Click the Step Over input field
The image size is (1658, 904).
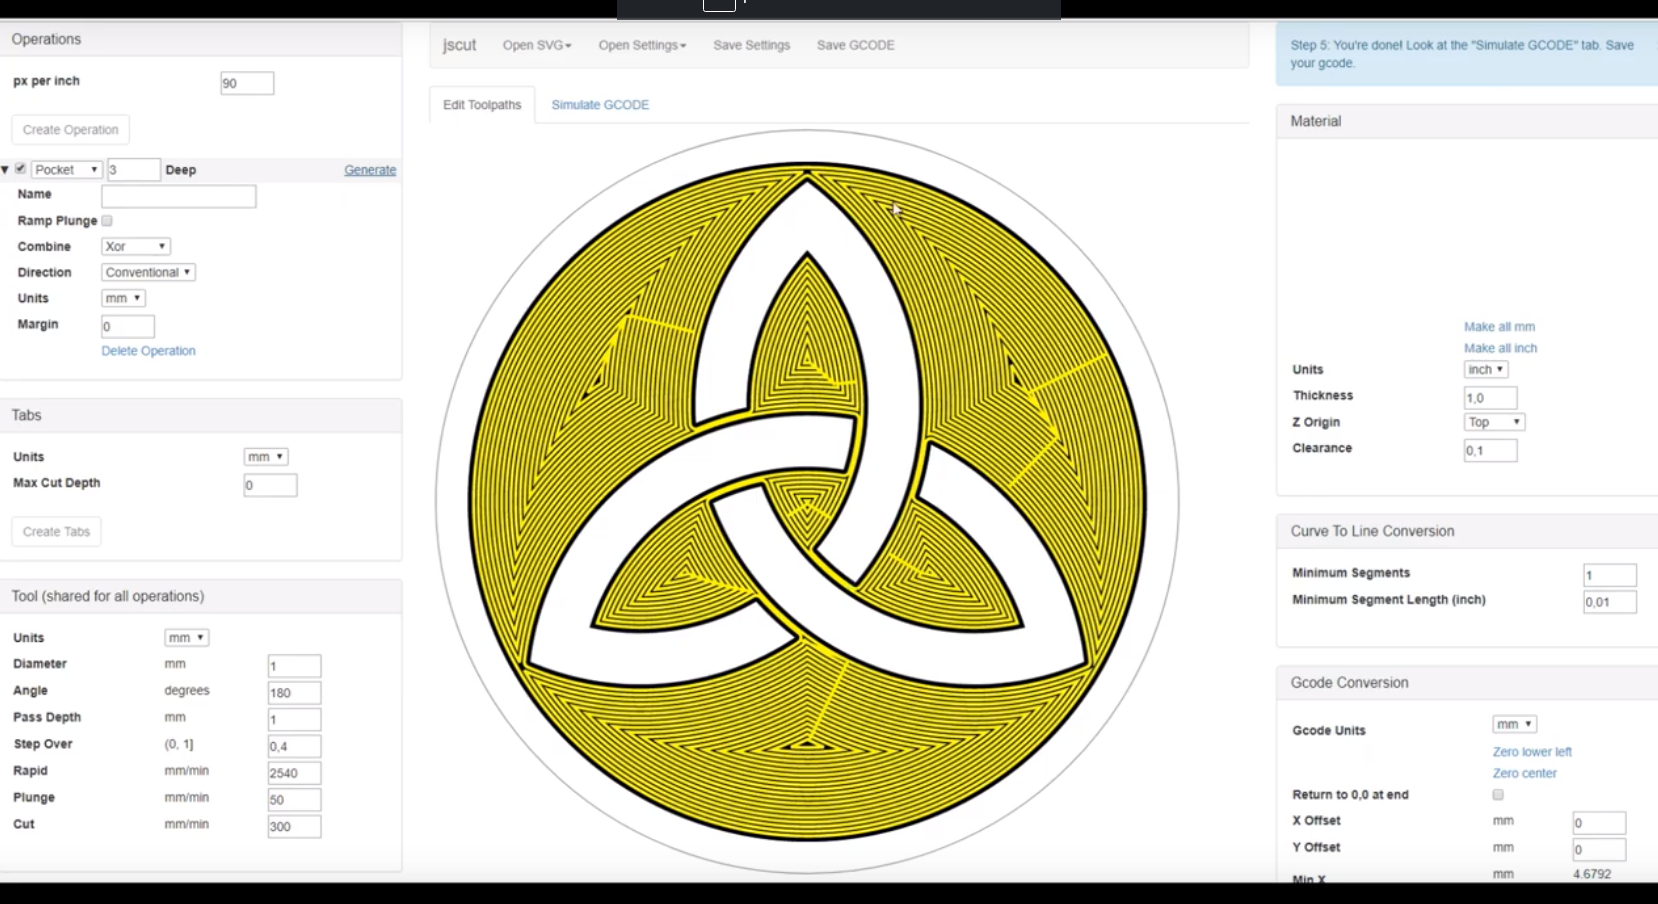[x=294, y=746]
